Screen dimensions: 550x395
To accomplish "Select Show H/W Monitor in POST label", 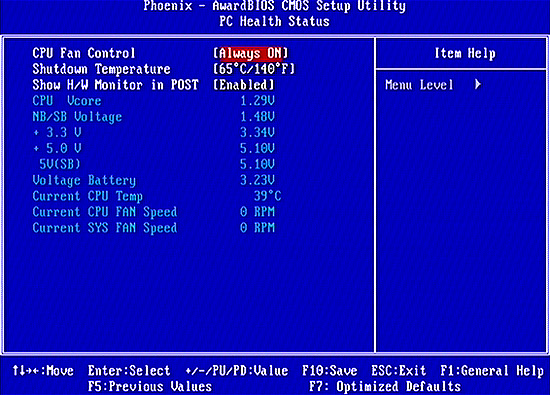I will [x=115, y=85].
